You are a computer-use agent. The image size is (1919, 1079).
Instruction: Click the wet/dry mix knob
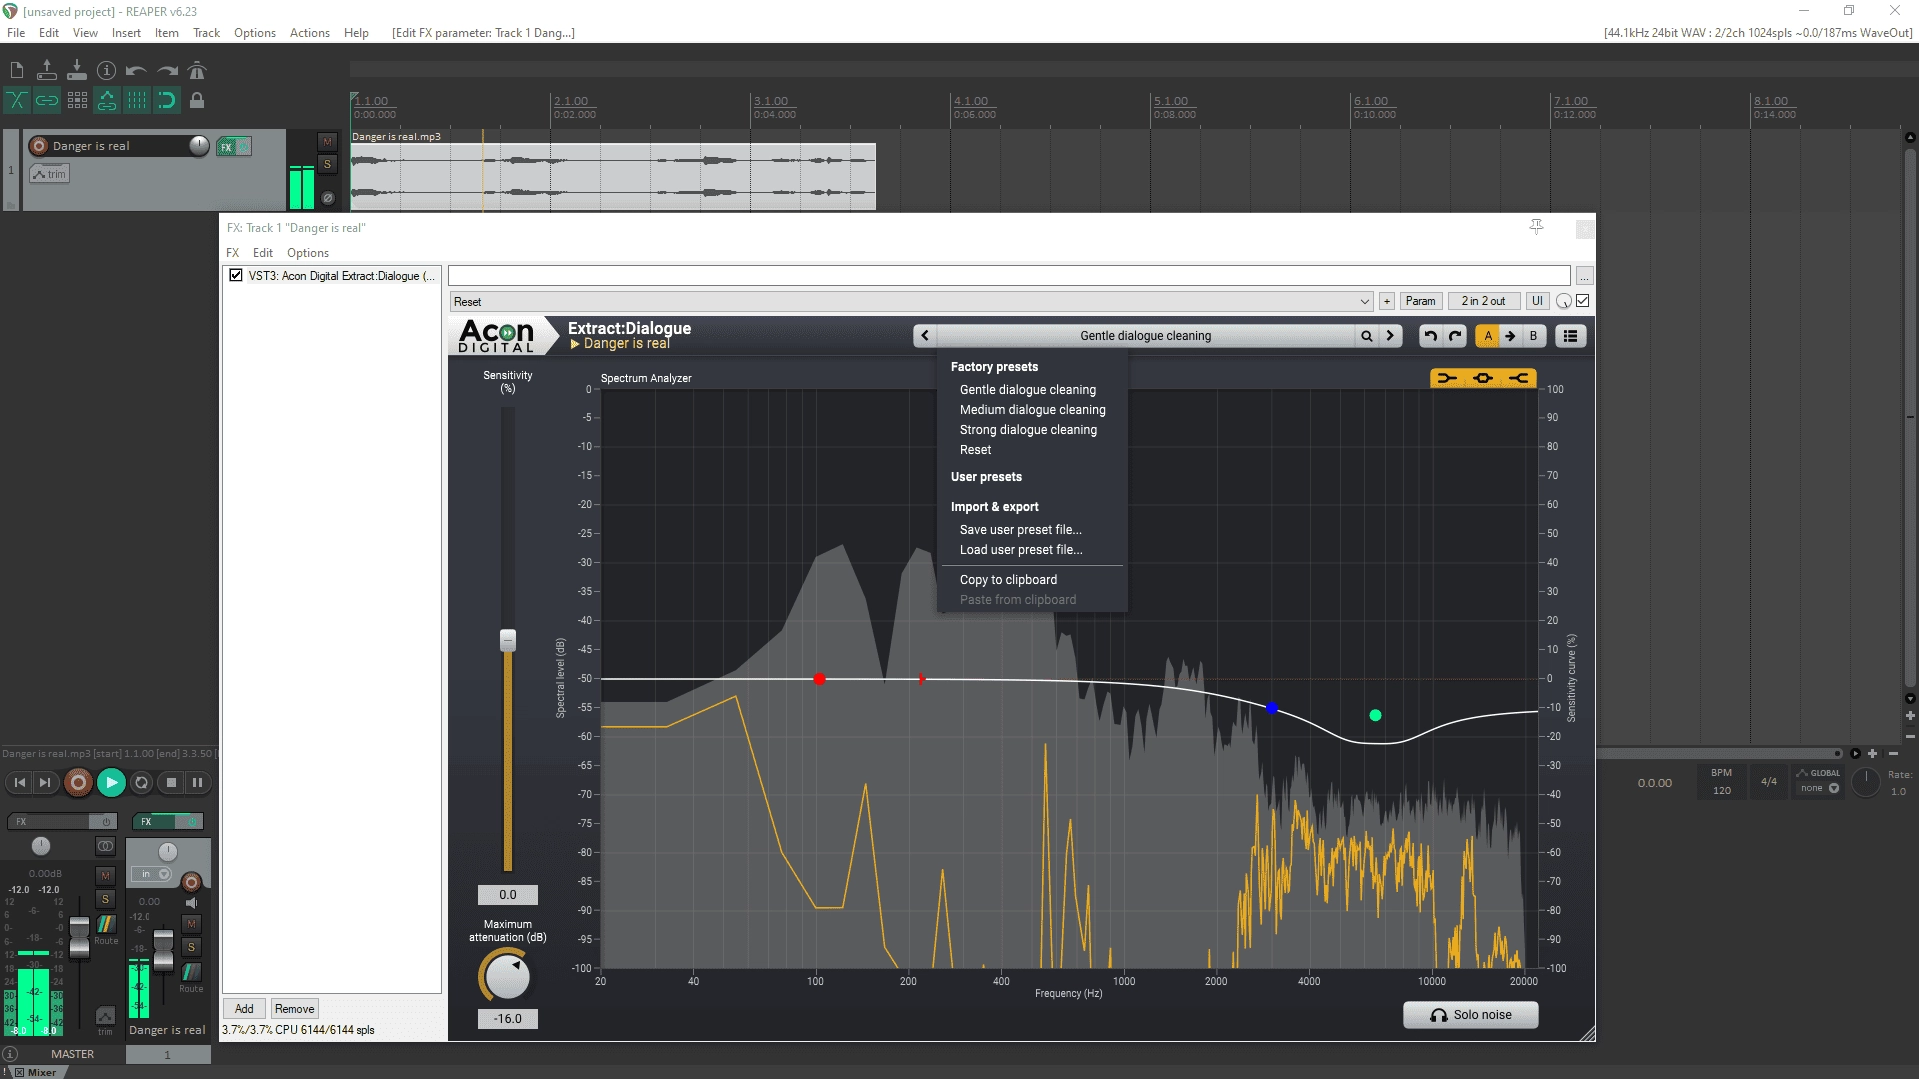[1564, 301]
